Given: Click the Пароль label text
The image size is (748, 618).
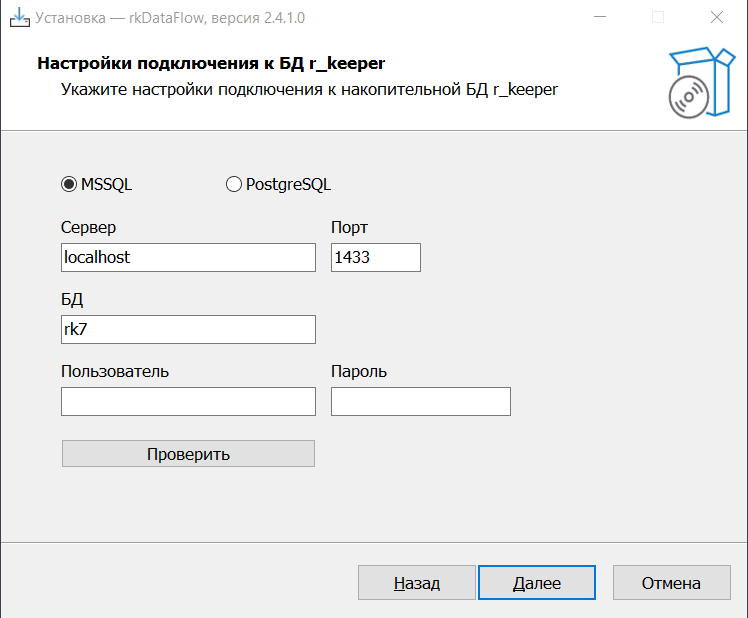Looking at the screenshot, I should click(x=359, y=372).
